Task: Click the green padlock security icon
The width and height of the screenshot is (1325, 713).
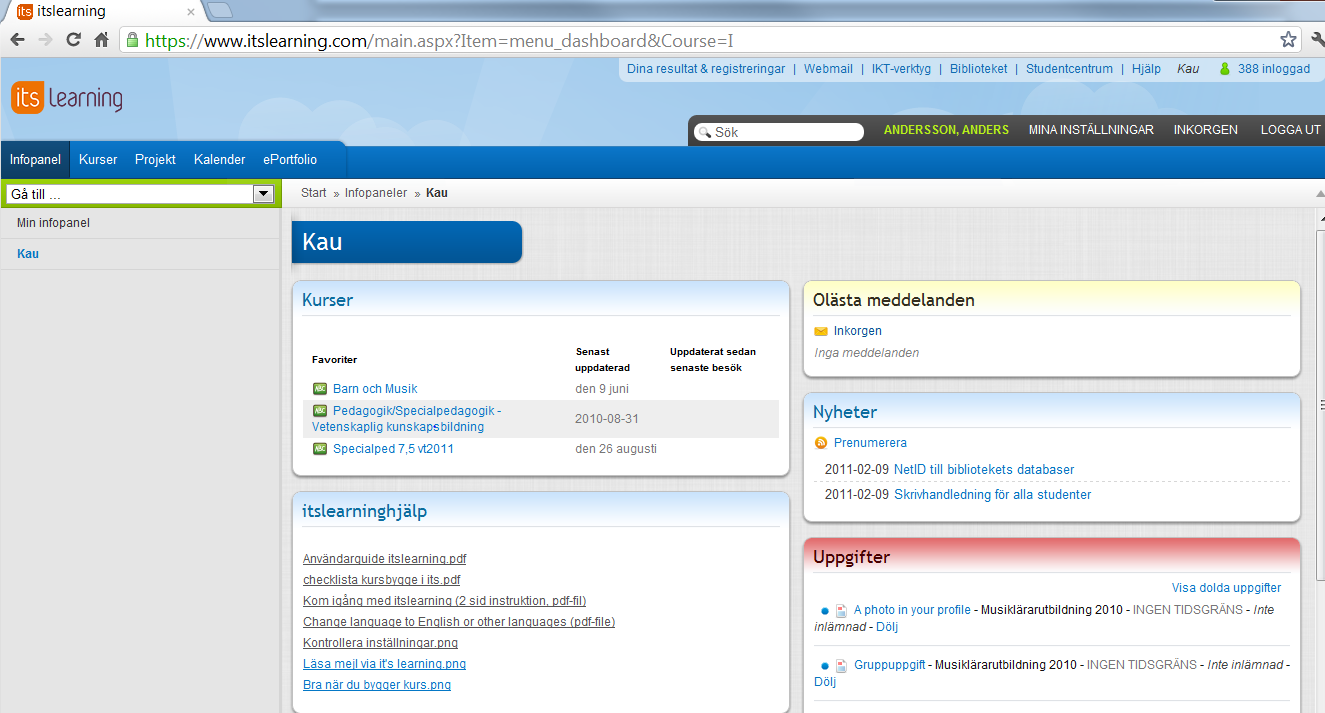Action: [131, 40]
